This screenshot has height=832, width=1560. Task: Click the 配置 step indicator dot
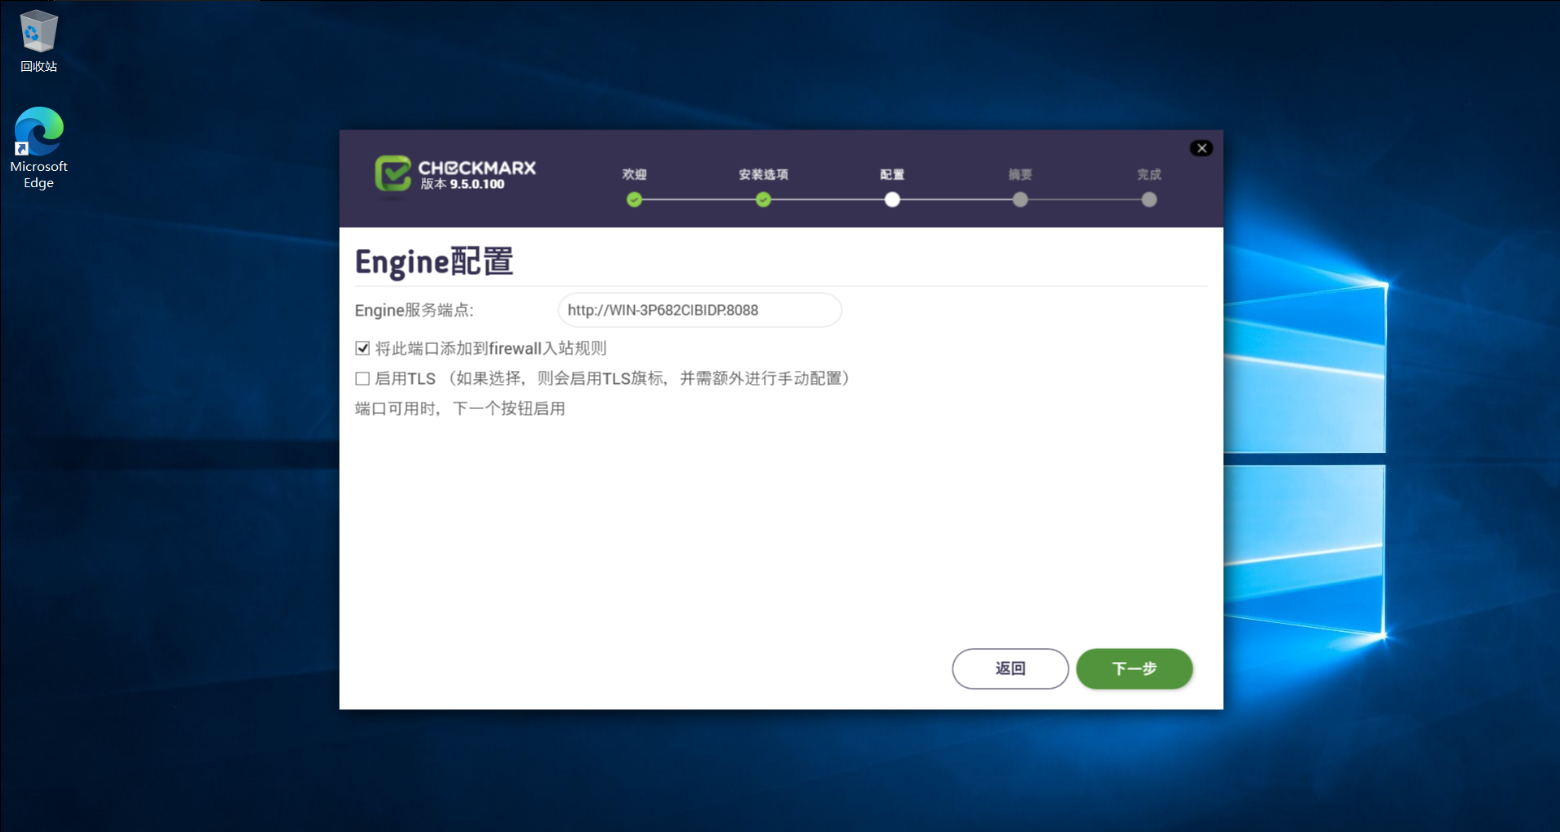tap(892, 200)
